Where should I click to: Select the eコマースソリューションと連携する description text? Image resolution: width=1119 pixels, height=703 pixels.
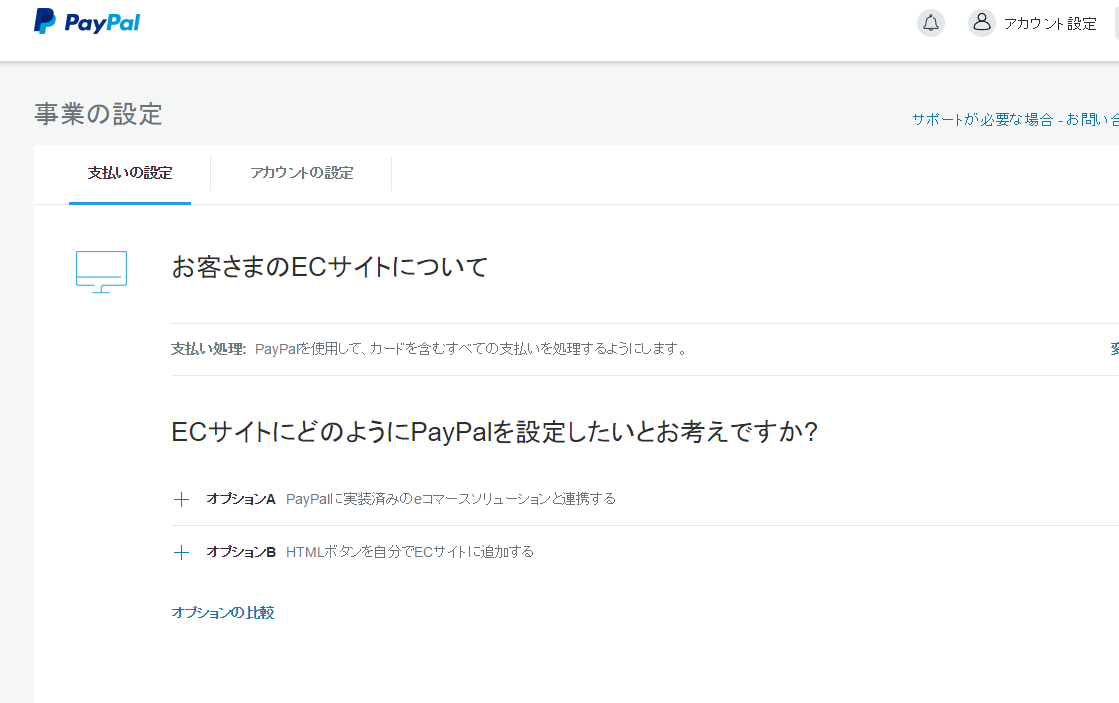[451, 498]
